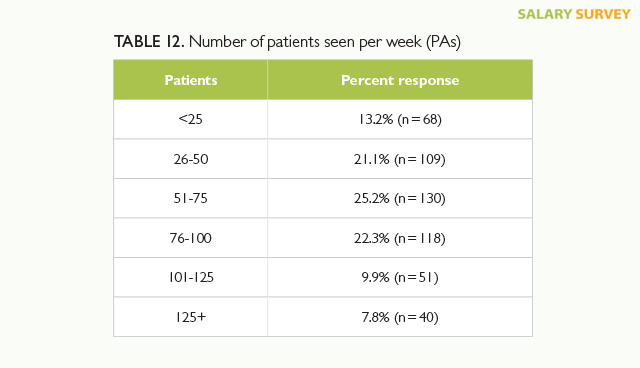The height and width of the screenshot is (368, 640).
Task: Click the 76-100 patients cell
Action: click(x=191, y=238)
